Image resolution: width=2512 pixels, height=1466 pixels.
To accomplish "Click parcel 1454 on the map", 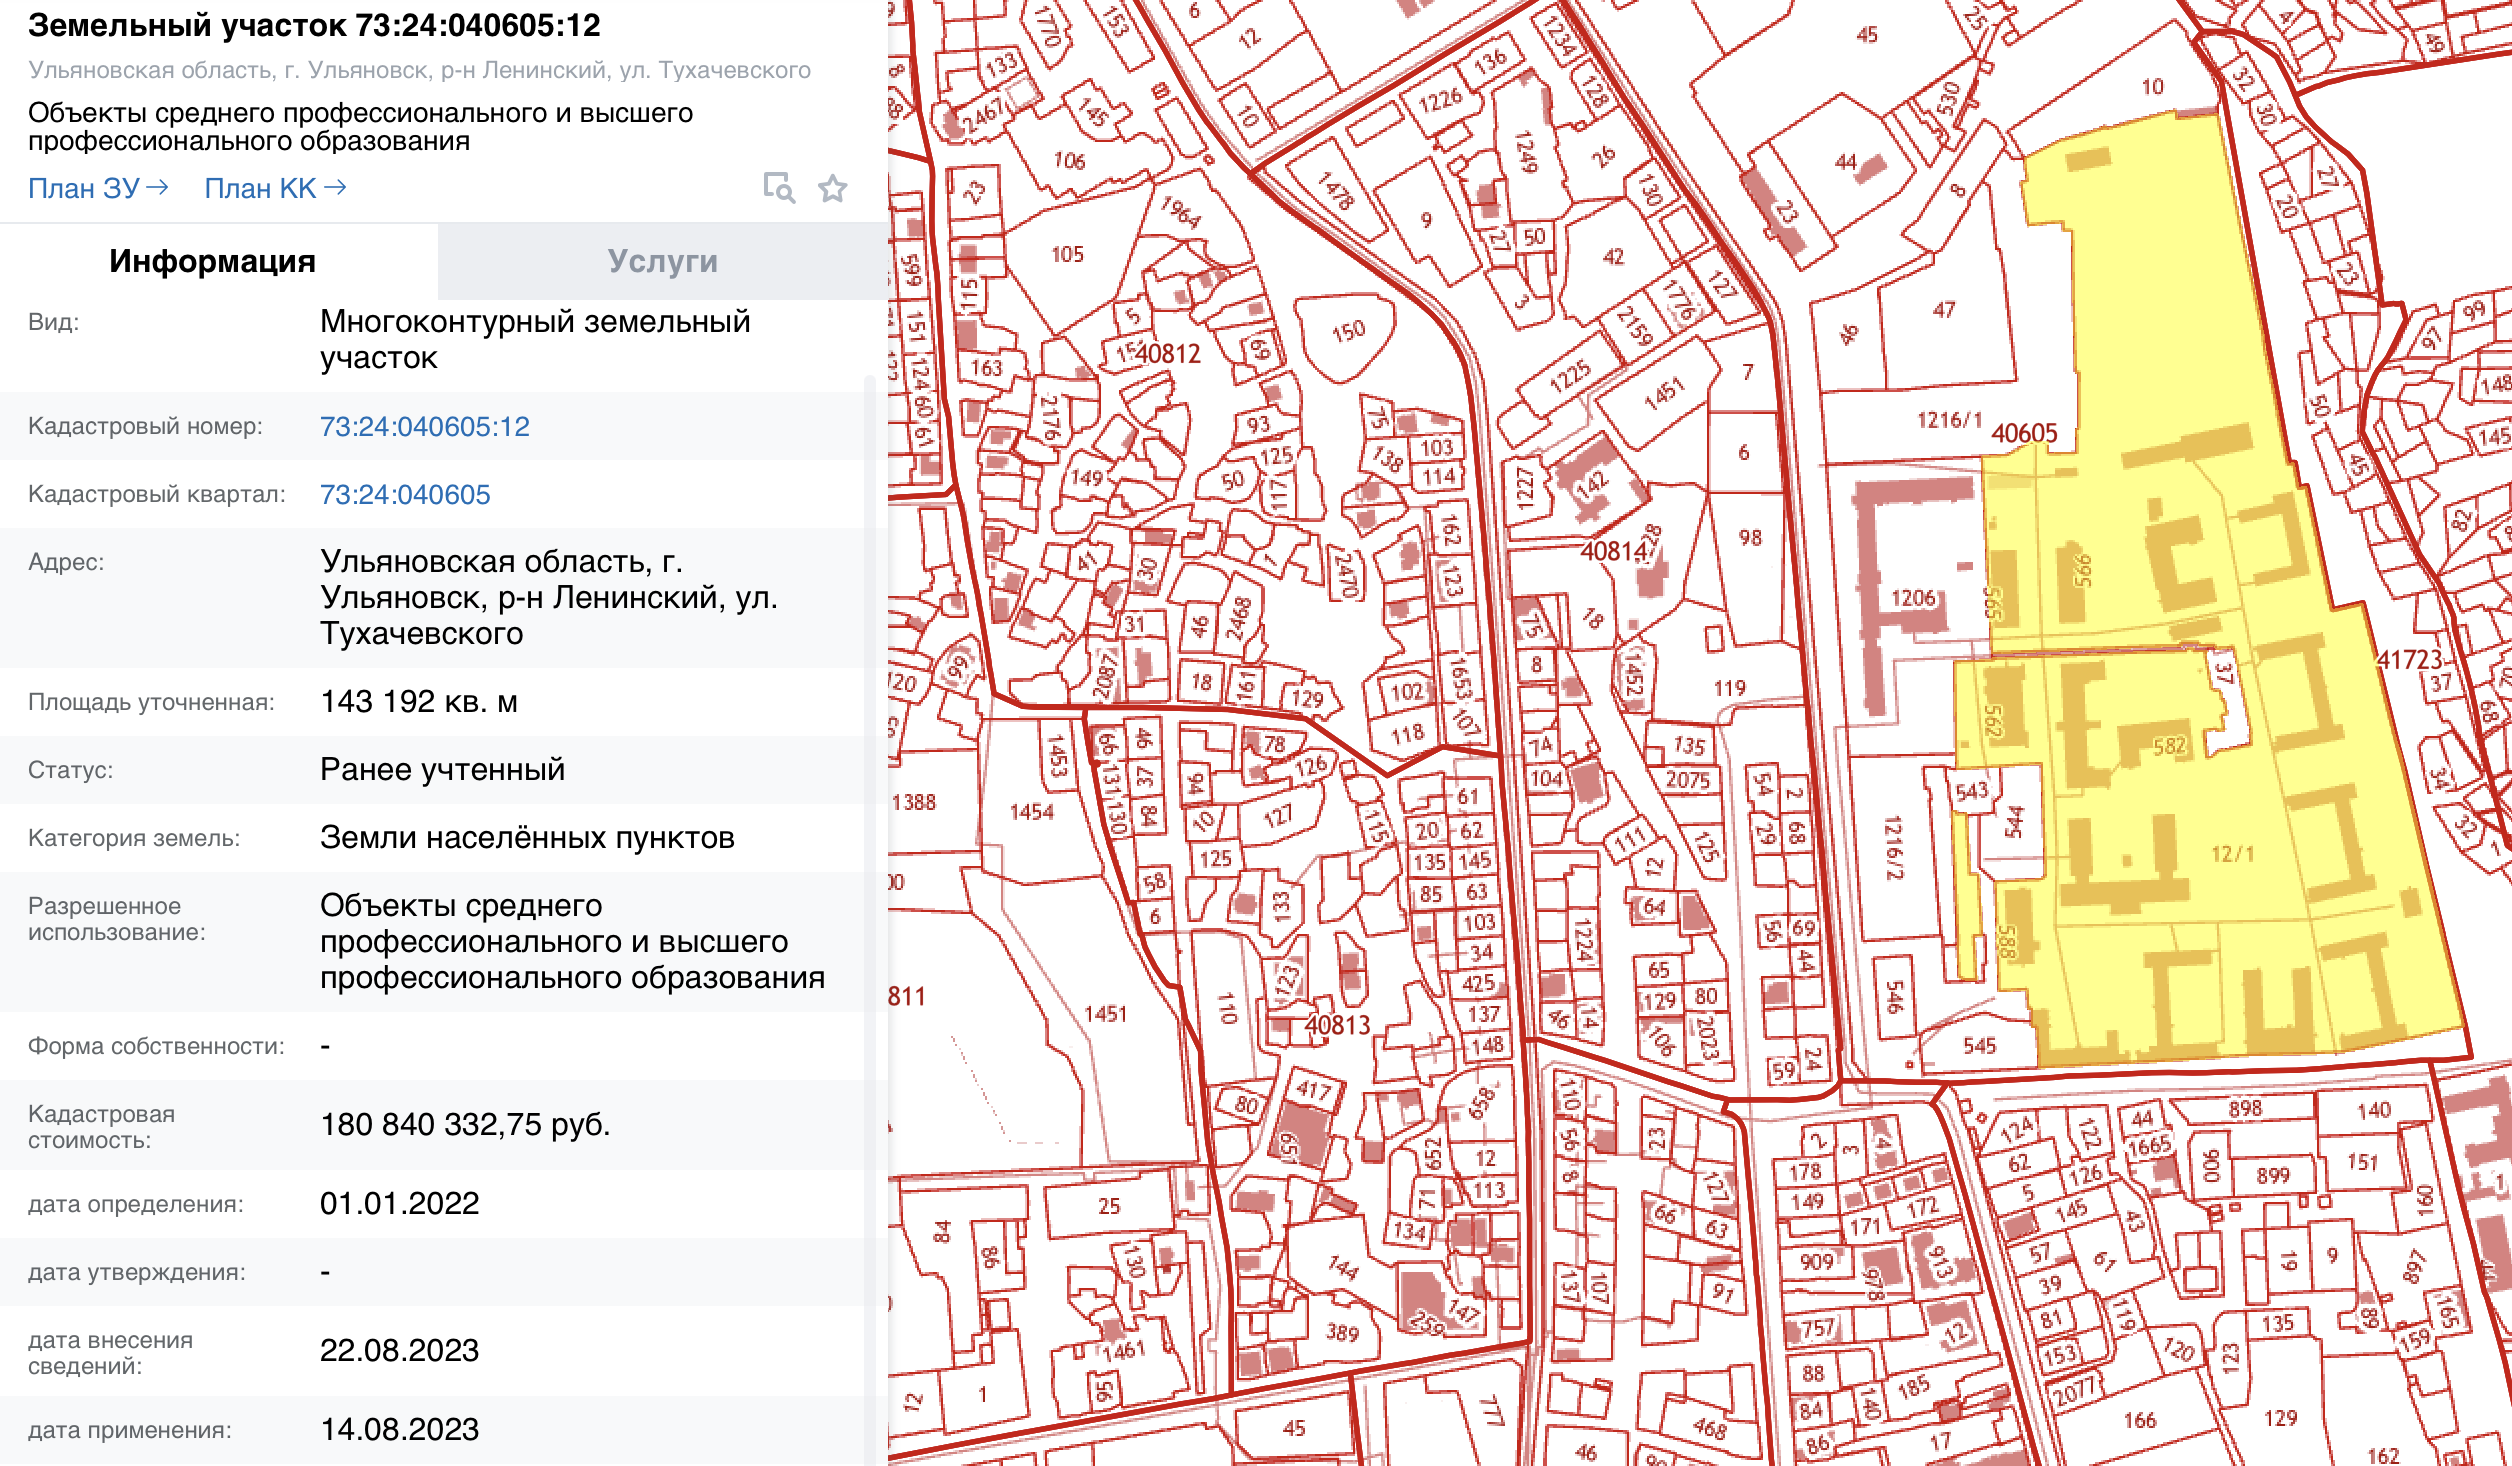I will click(x=1031, y=812).
